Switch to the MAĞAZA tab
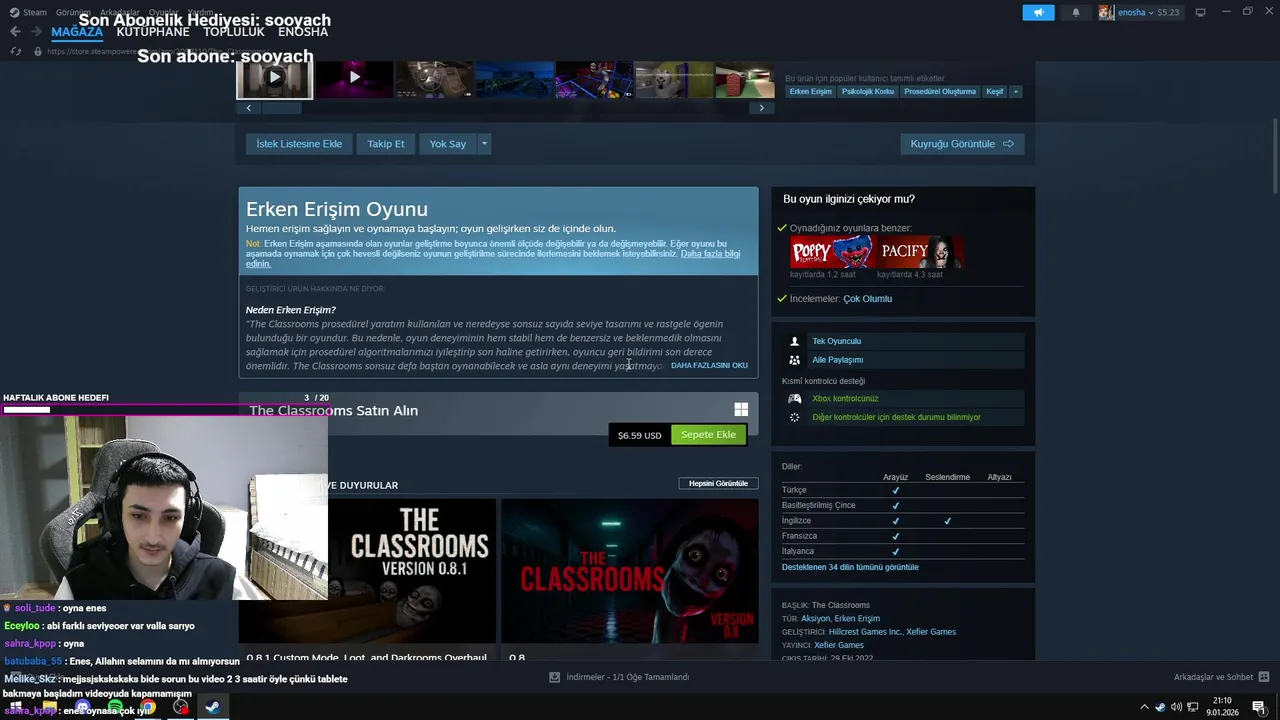Screen dimensions: 1280x720 tap(77, 32)
